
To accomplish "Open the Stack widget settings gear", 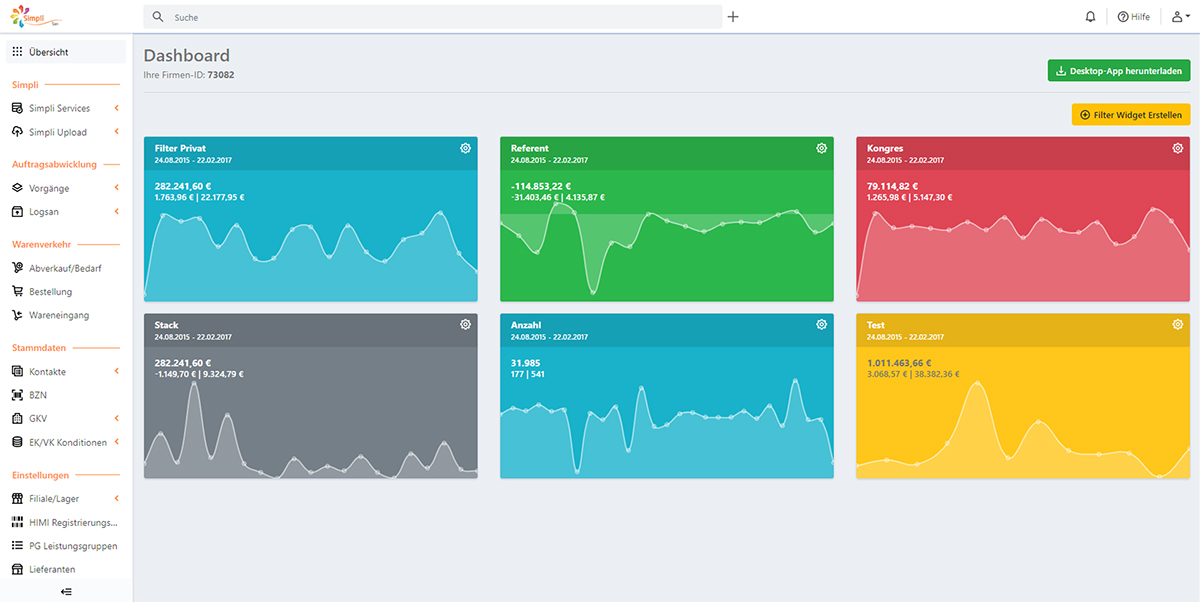I will 465,325.
